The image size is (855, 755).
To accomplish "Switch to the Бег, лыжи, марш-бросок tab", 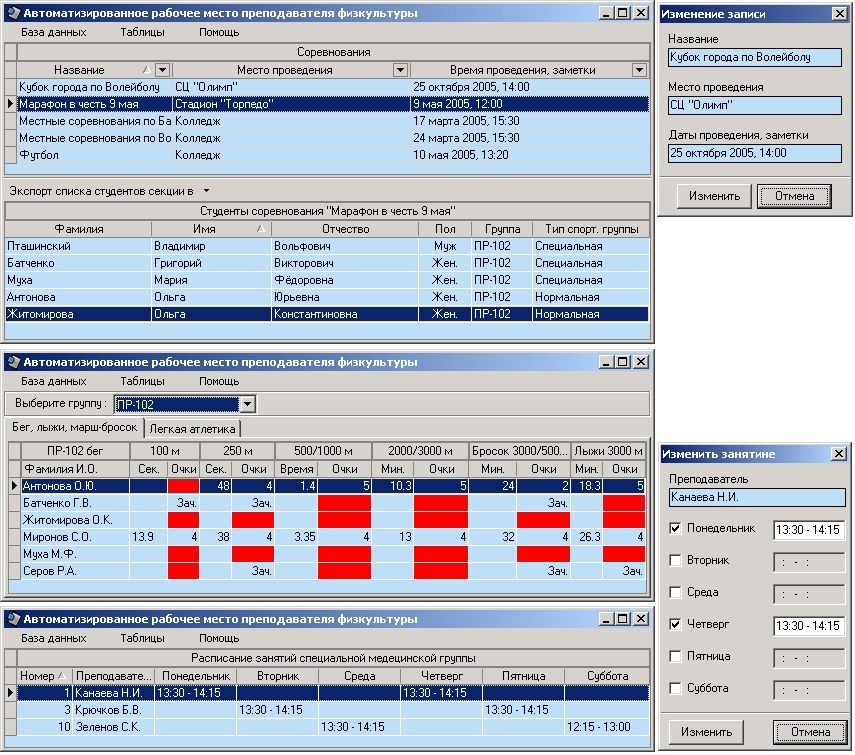I will point(74,427).
